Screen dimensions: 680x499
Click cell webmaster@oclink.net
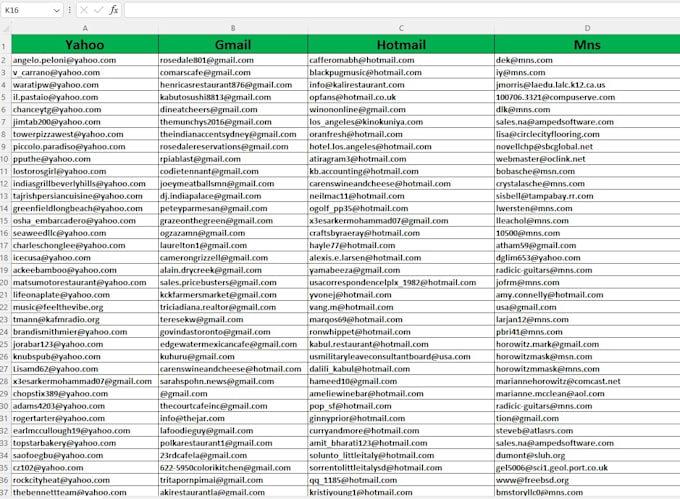tap(587, 159)
